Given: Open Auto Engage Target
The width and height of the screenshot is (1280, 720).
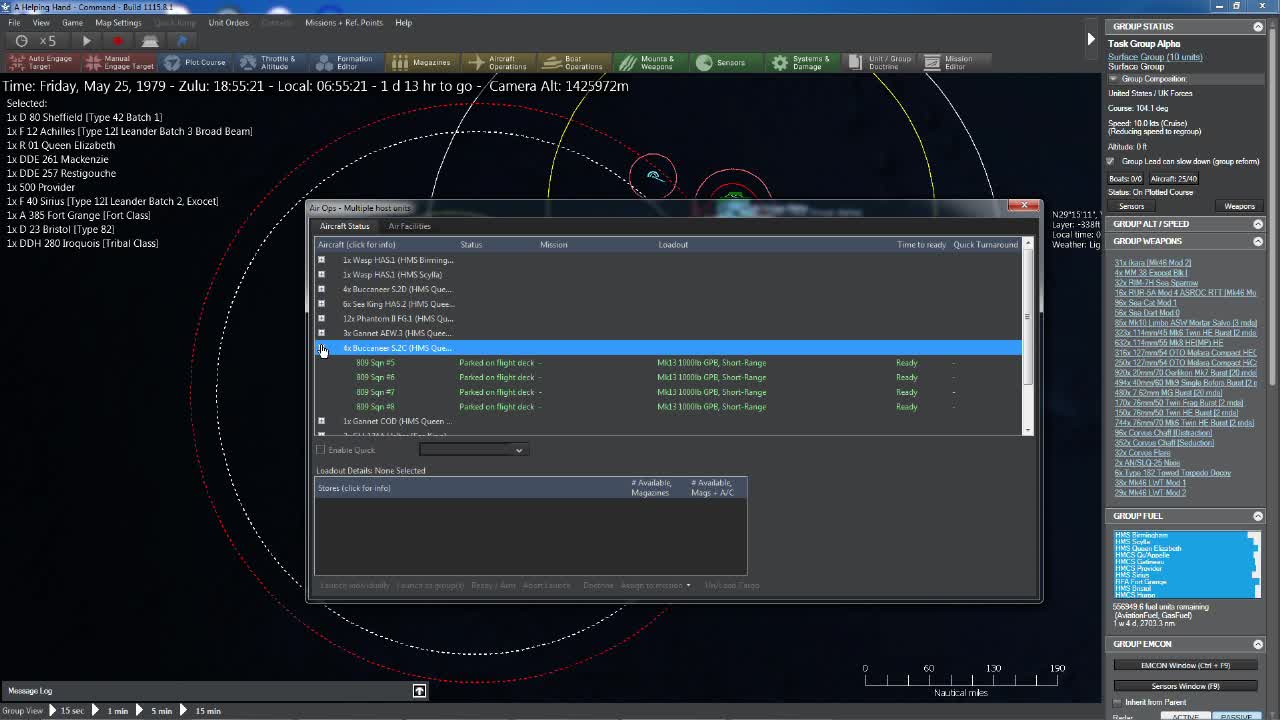Looking at the screenshot, I should pos(40,62).
